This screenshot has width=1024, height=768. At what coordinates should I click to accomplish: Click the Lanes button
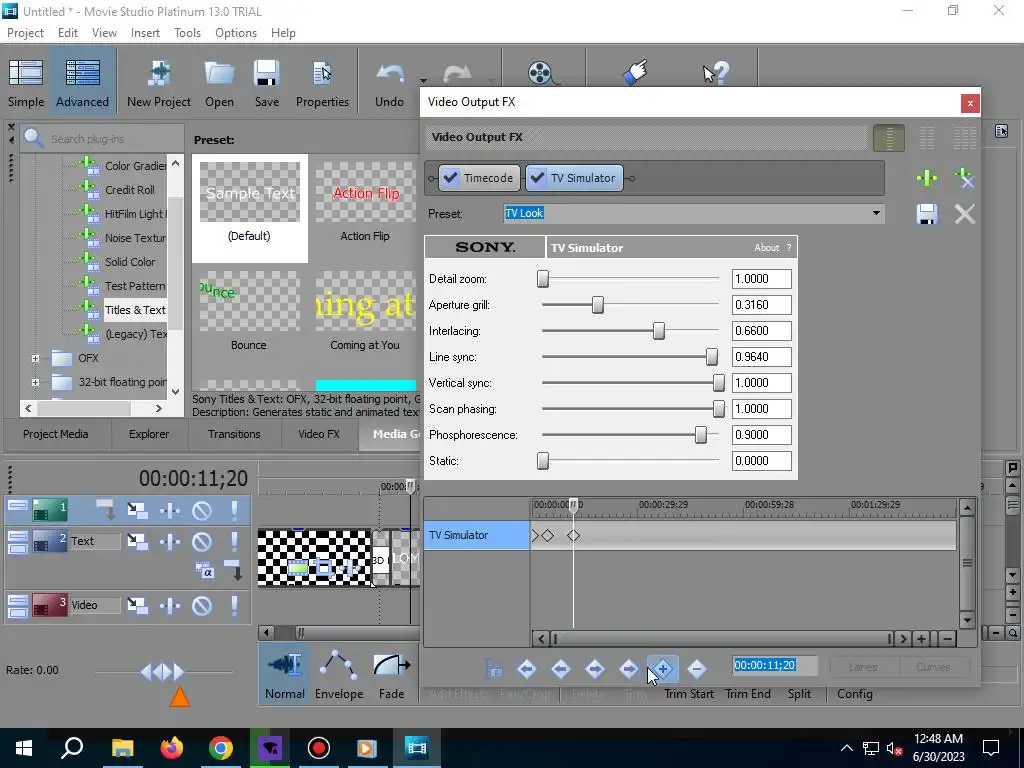[863, 667]
